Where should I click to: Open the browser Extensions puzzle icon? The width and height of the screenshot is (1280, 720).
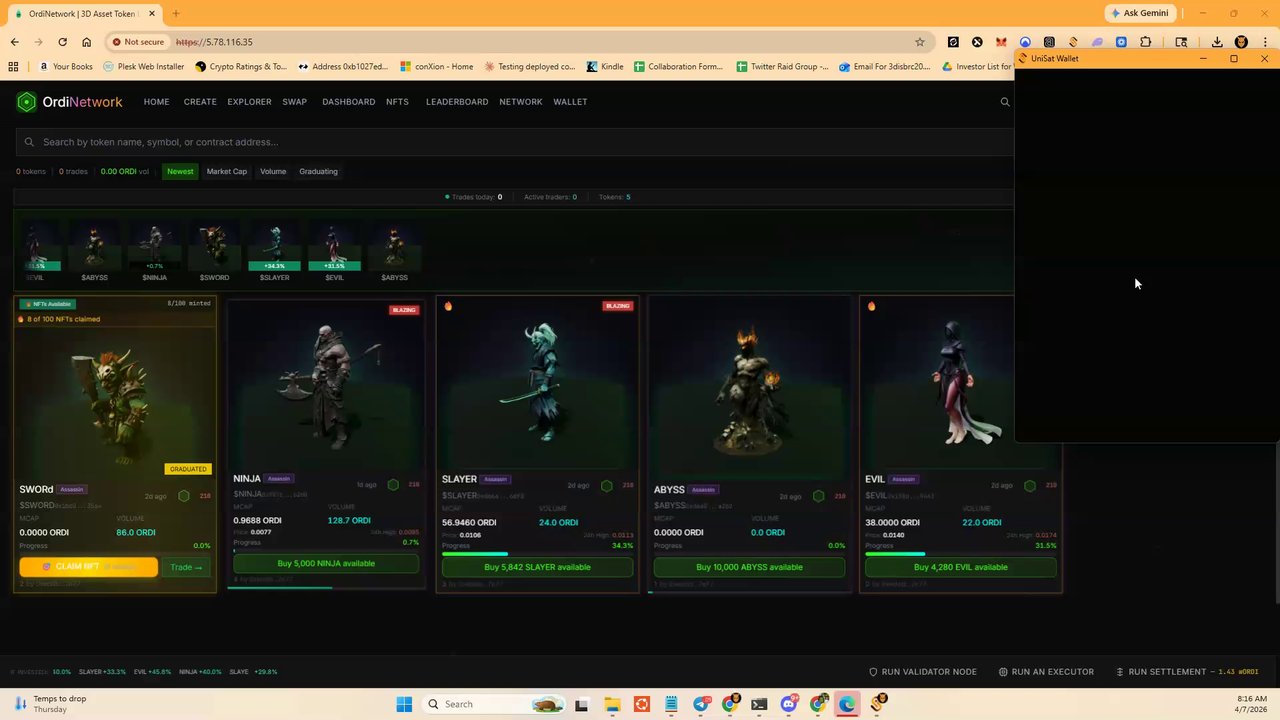tap(1145, 42)
